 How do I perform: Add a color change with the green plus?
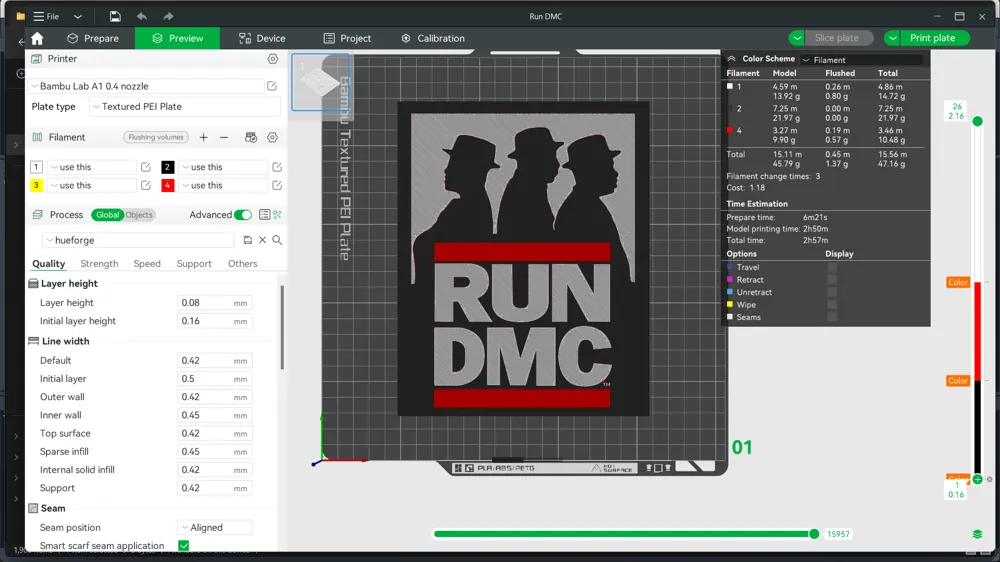977,479
